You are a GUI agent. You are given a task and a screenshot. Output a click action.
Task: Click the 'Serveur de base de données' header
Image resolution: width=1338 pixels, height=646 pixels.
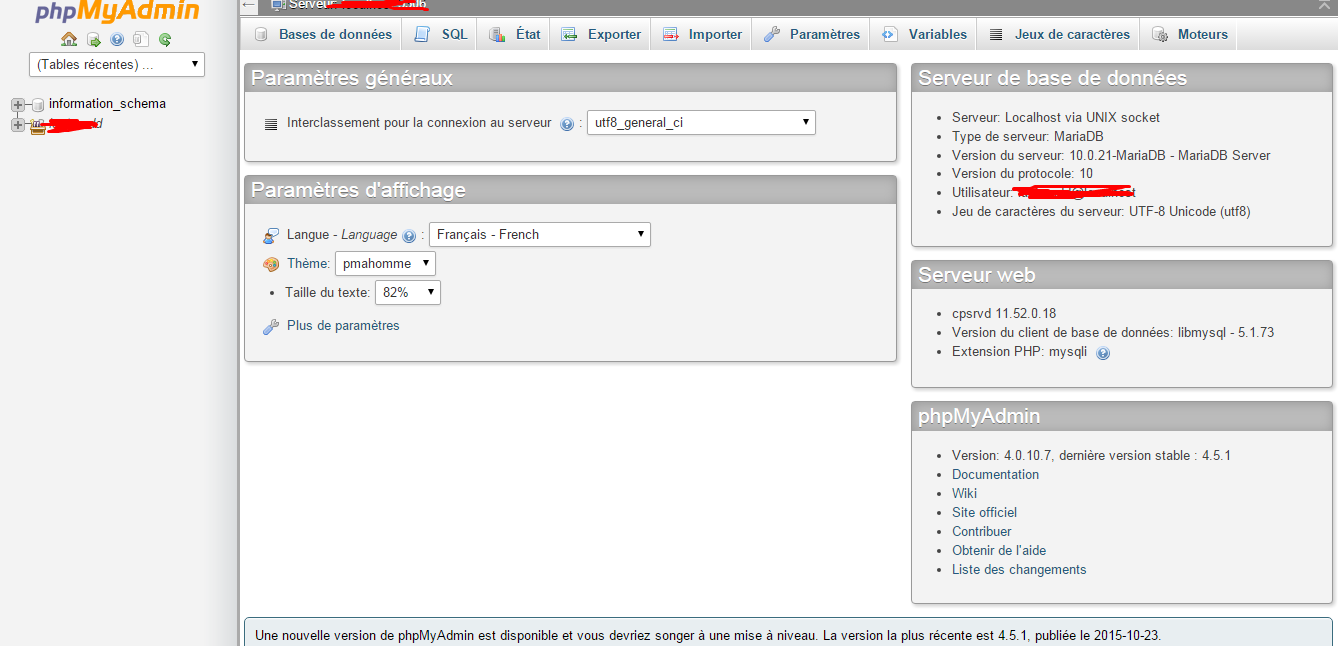(x=1122, y=78)
